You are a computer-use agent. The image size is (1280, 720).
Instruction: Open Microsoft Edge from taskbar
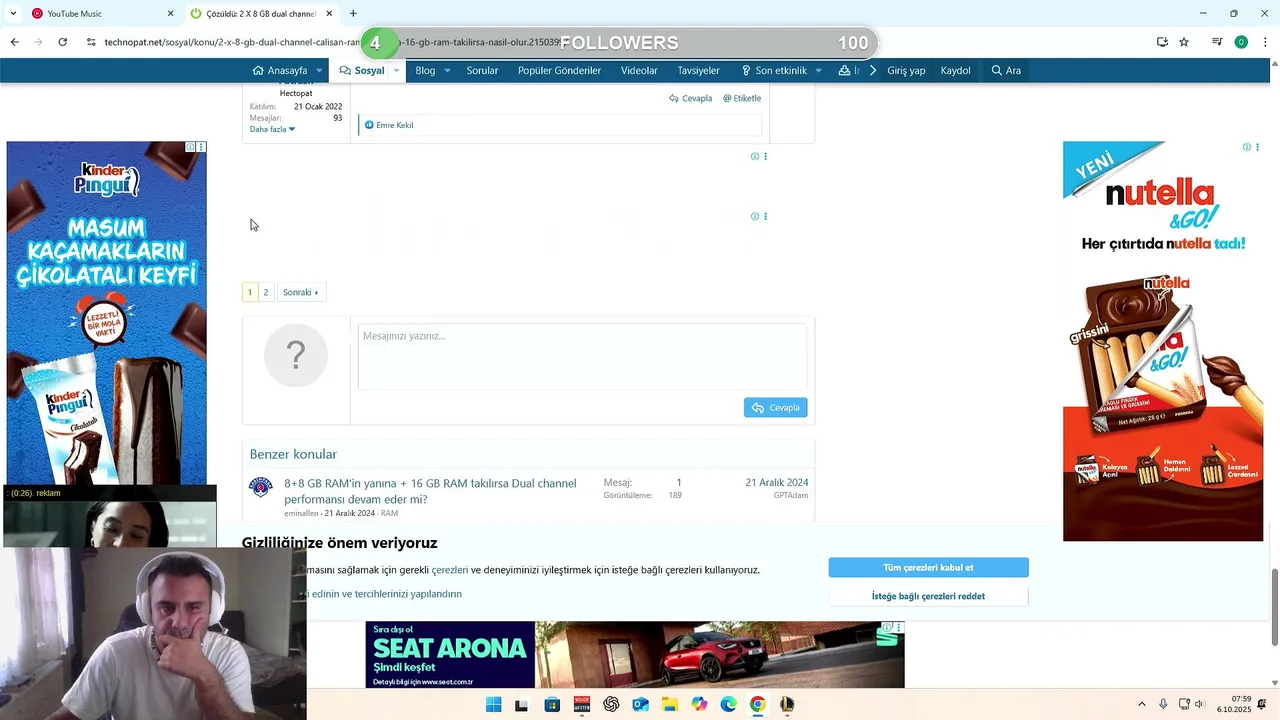729,704
